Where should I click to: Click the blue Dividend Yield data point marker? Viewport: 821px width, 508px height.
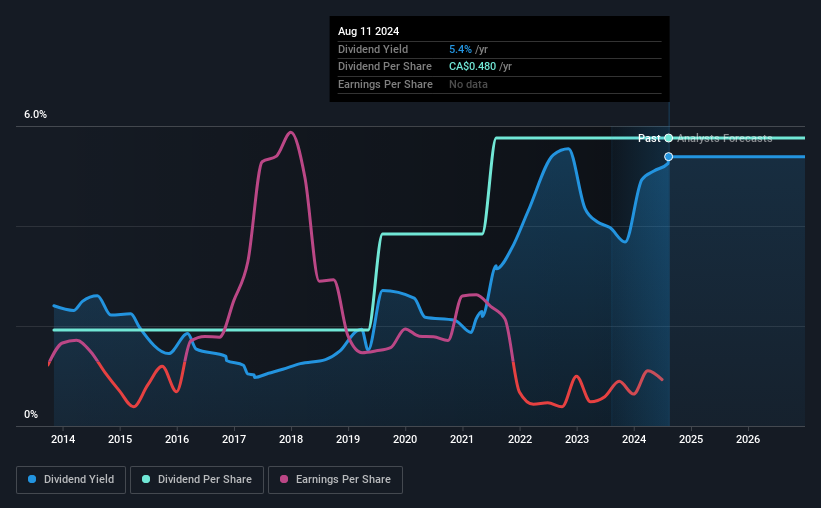(669, 157)
